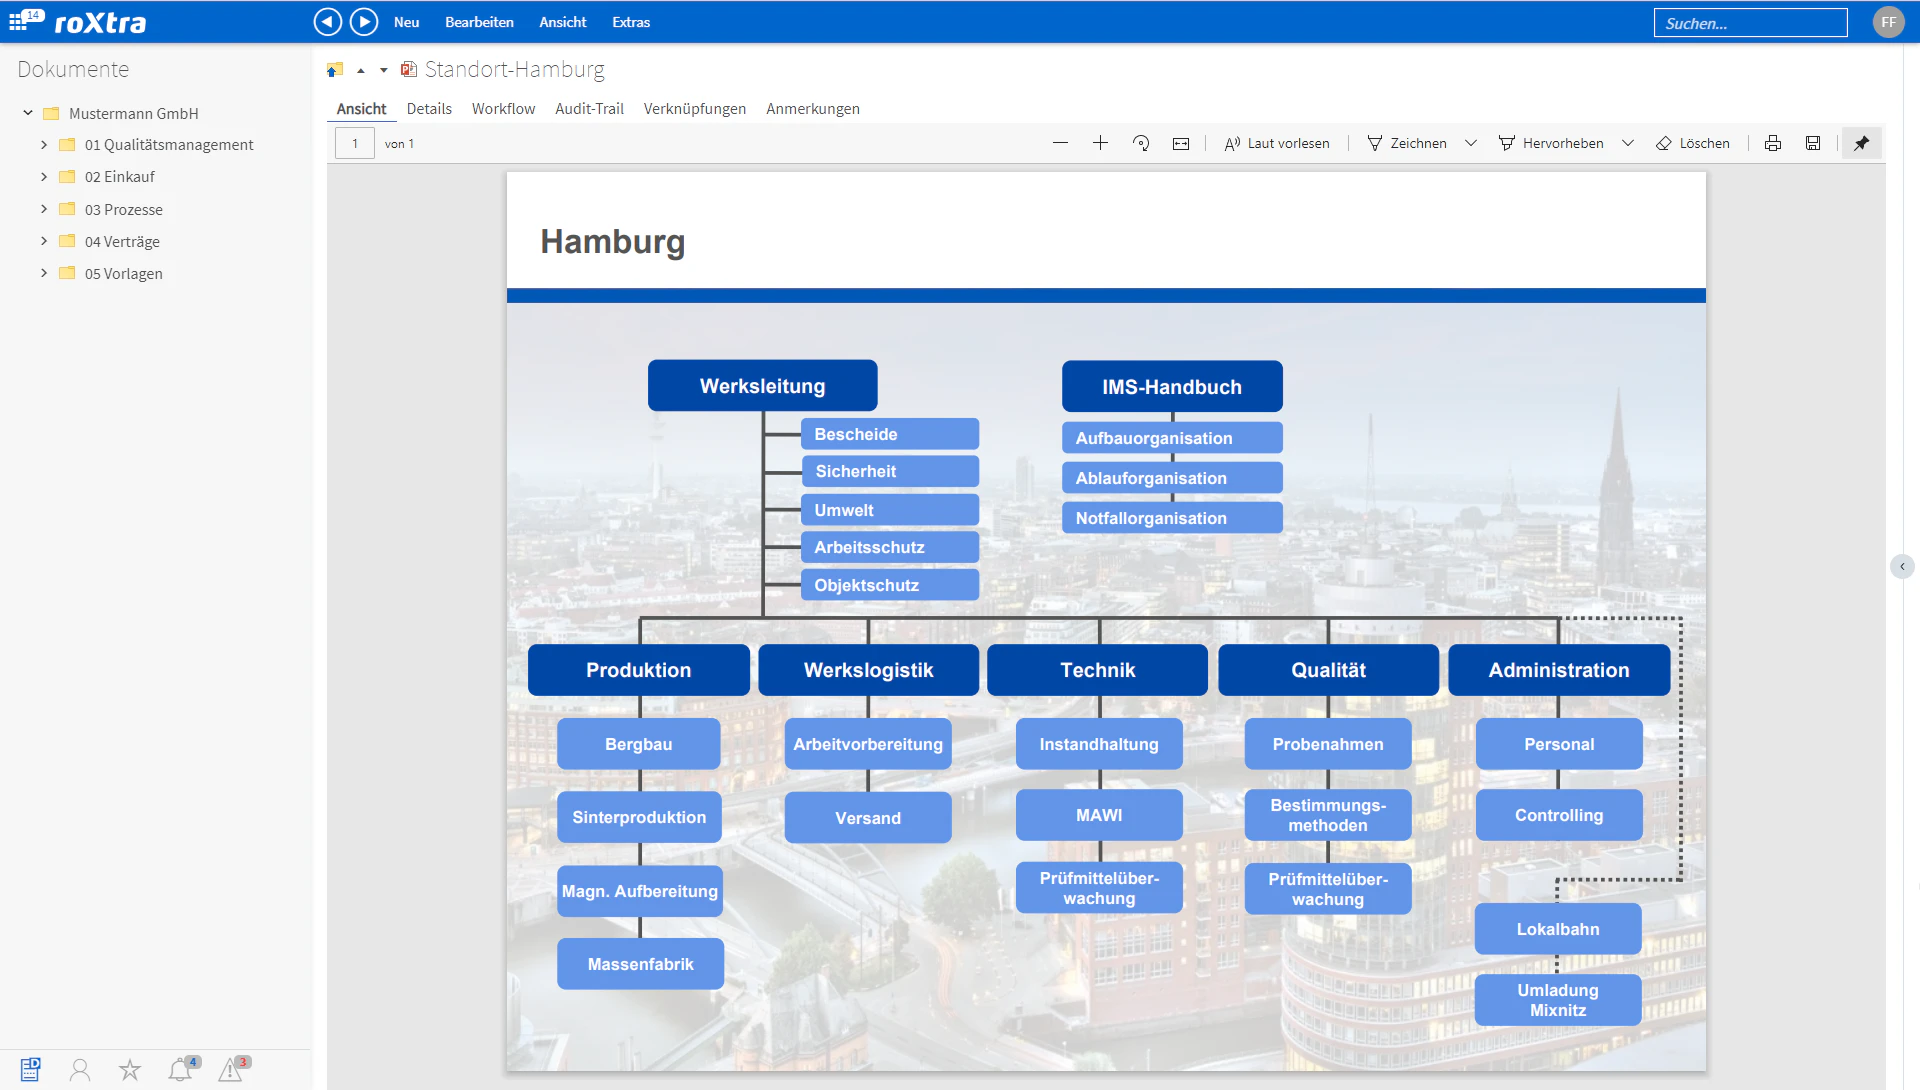
Task: Toggle the pin icon to unpin the toolbar
Action: click(1861, 143)
